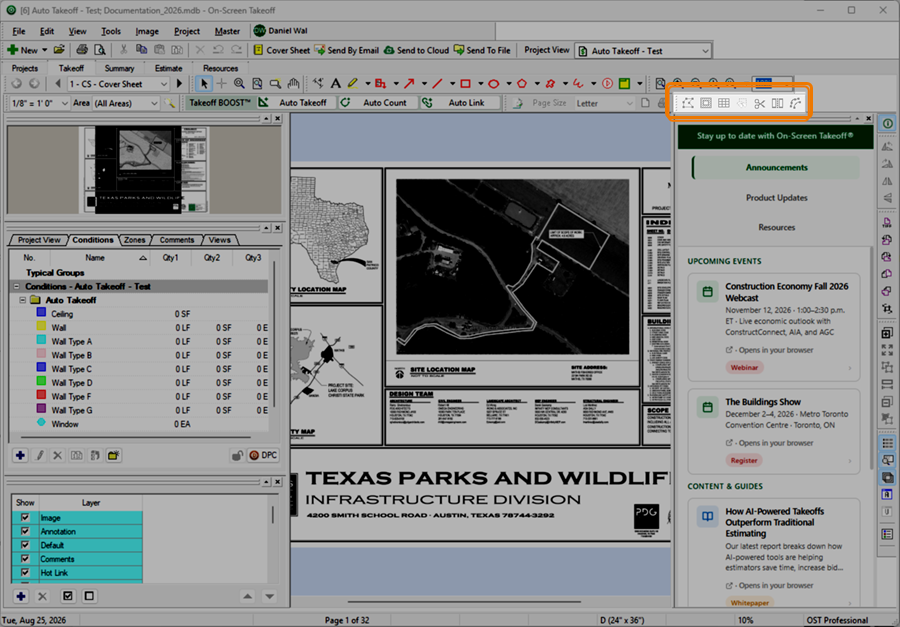Click the Scissors cut tool icon
This screenshot has width=900, height=627.
coord(759,103)
